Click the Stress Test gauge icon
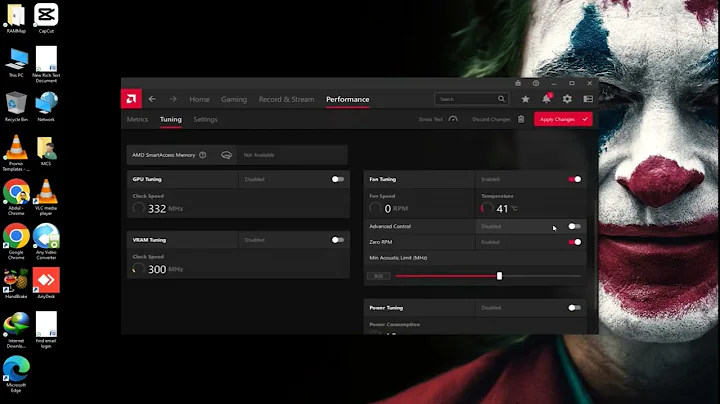This screenshot has height=404, width=720. click(453, 119)
